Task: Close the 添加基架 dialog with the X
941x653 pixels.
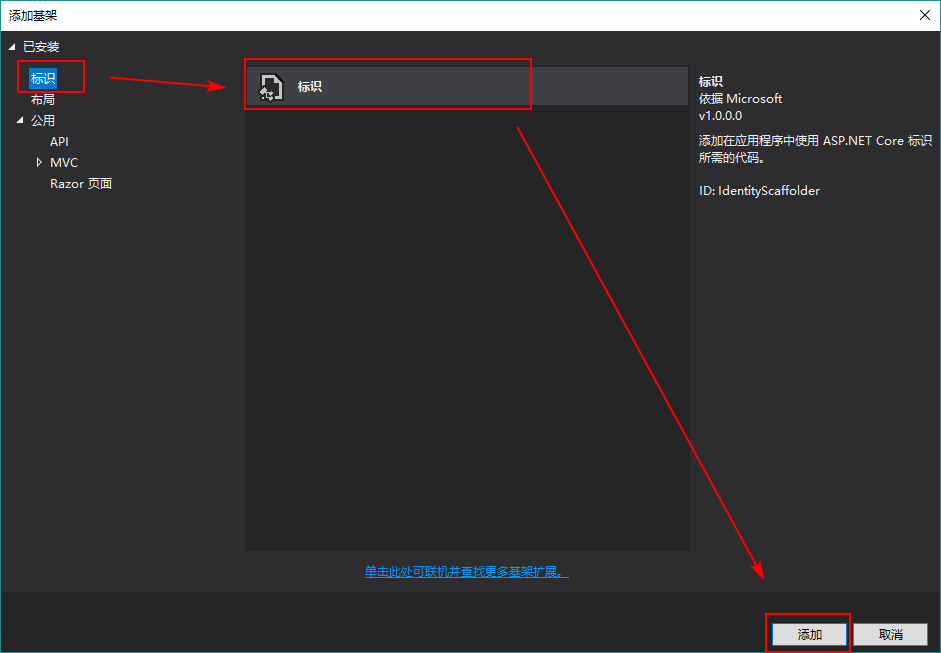Action: coord(926,15)
